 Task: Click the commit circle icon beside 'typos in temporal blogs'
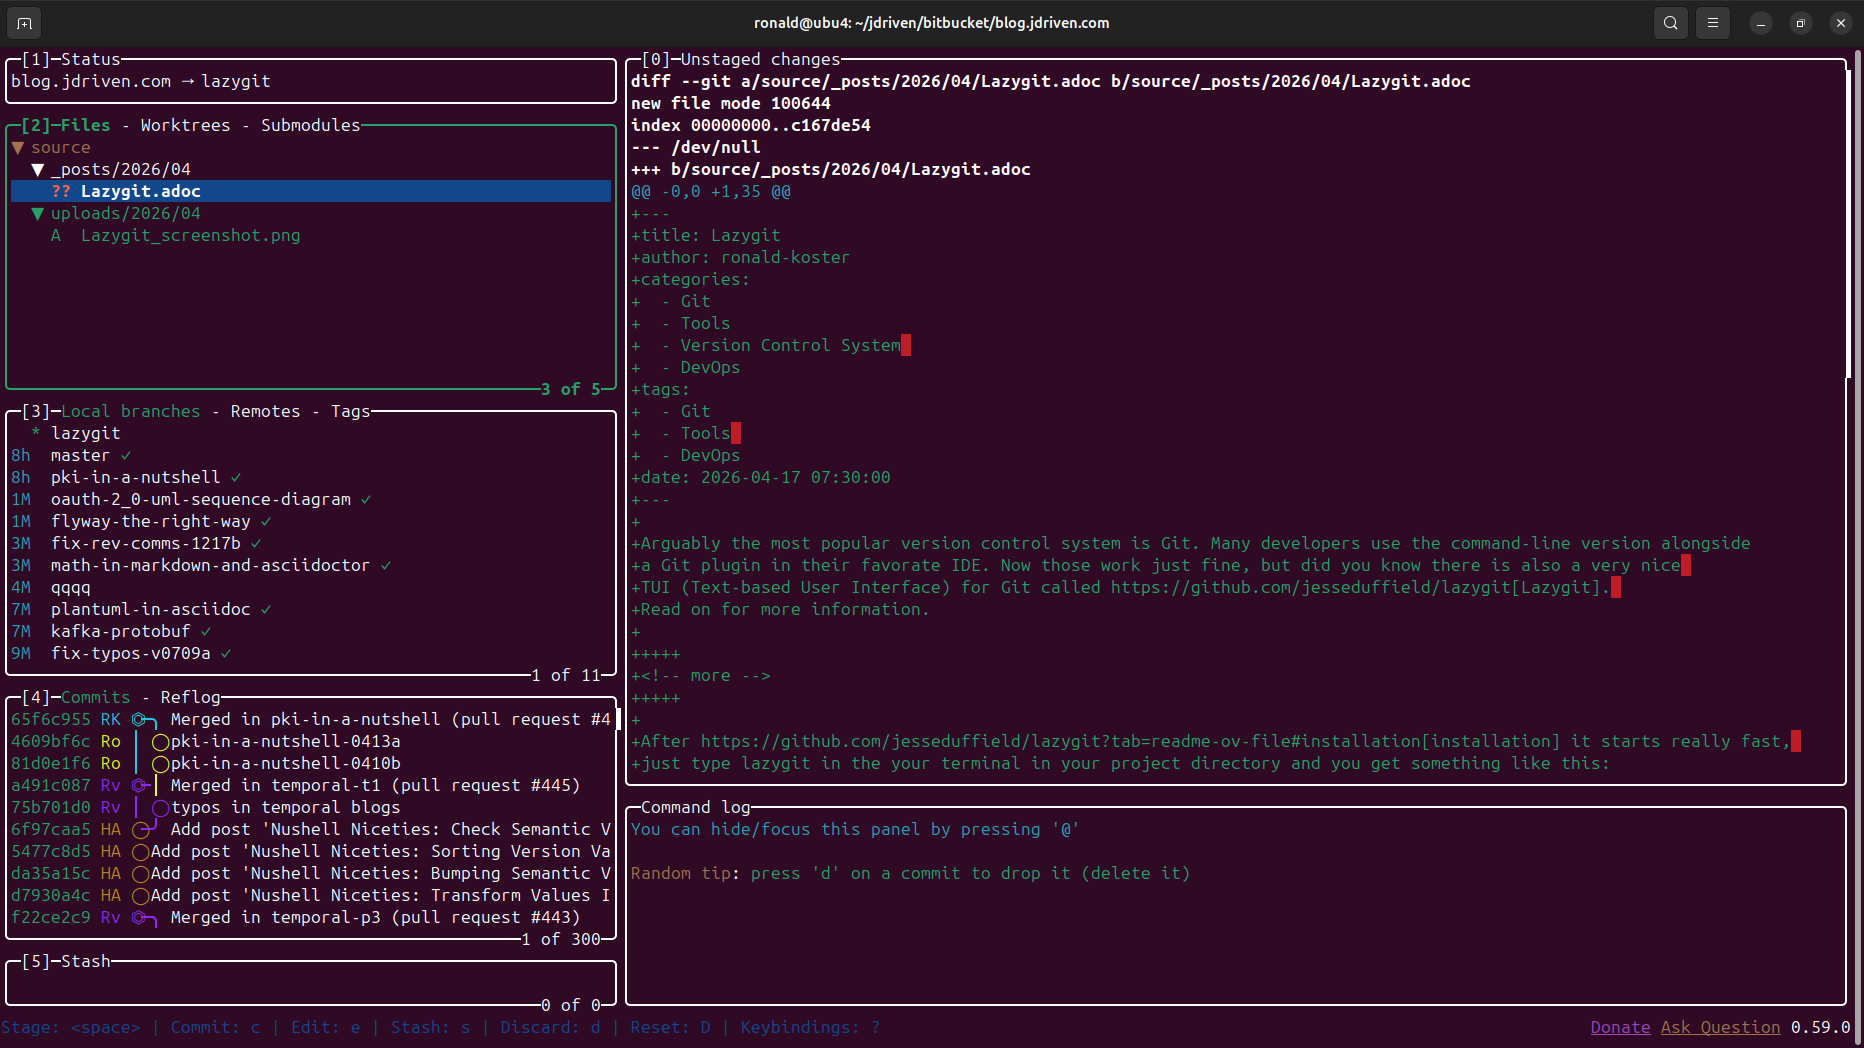[x=160, y=807]
